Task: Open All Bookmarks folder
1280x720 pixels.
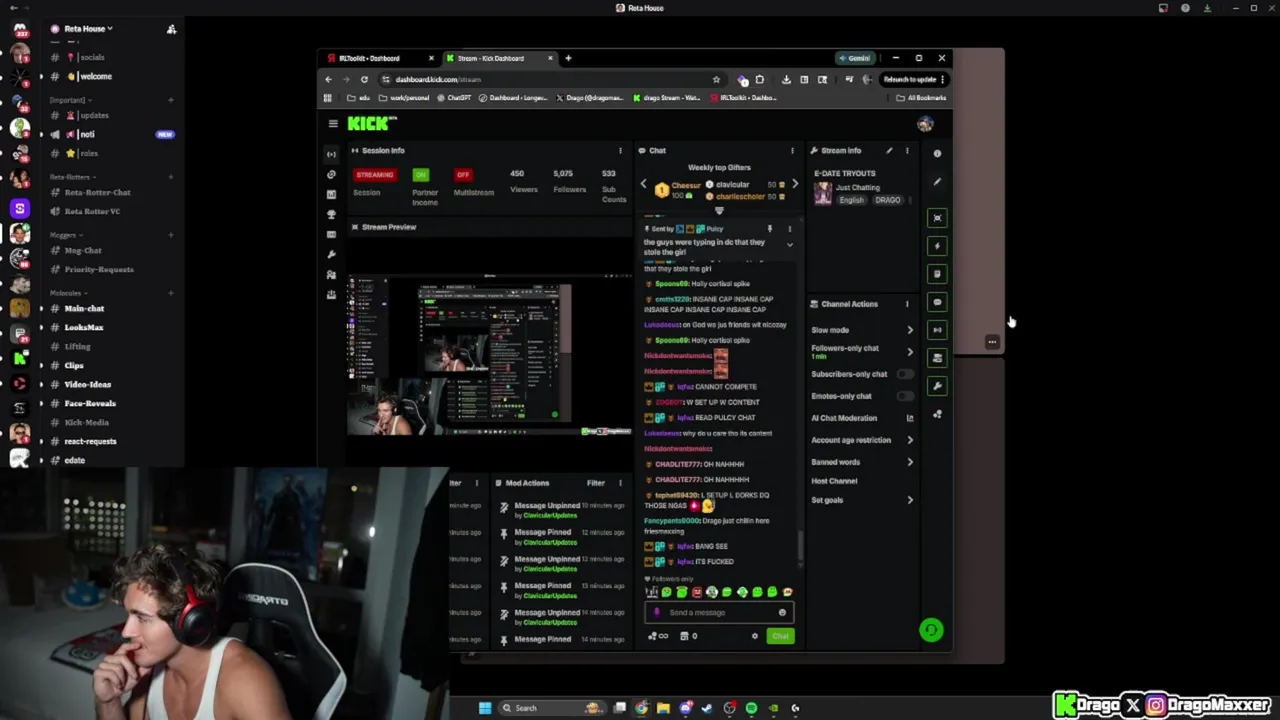Action: tap(921, 98)
